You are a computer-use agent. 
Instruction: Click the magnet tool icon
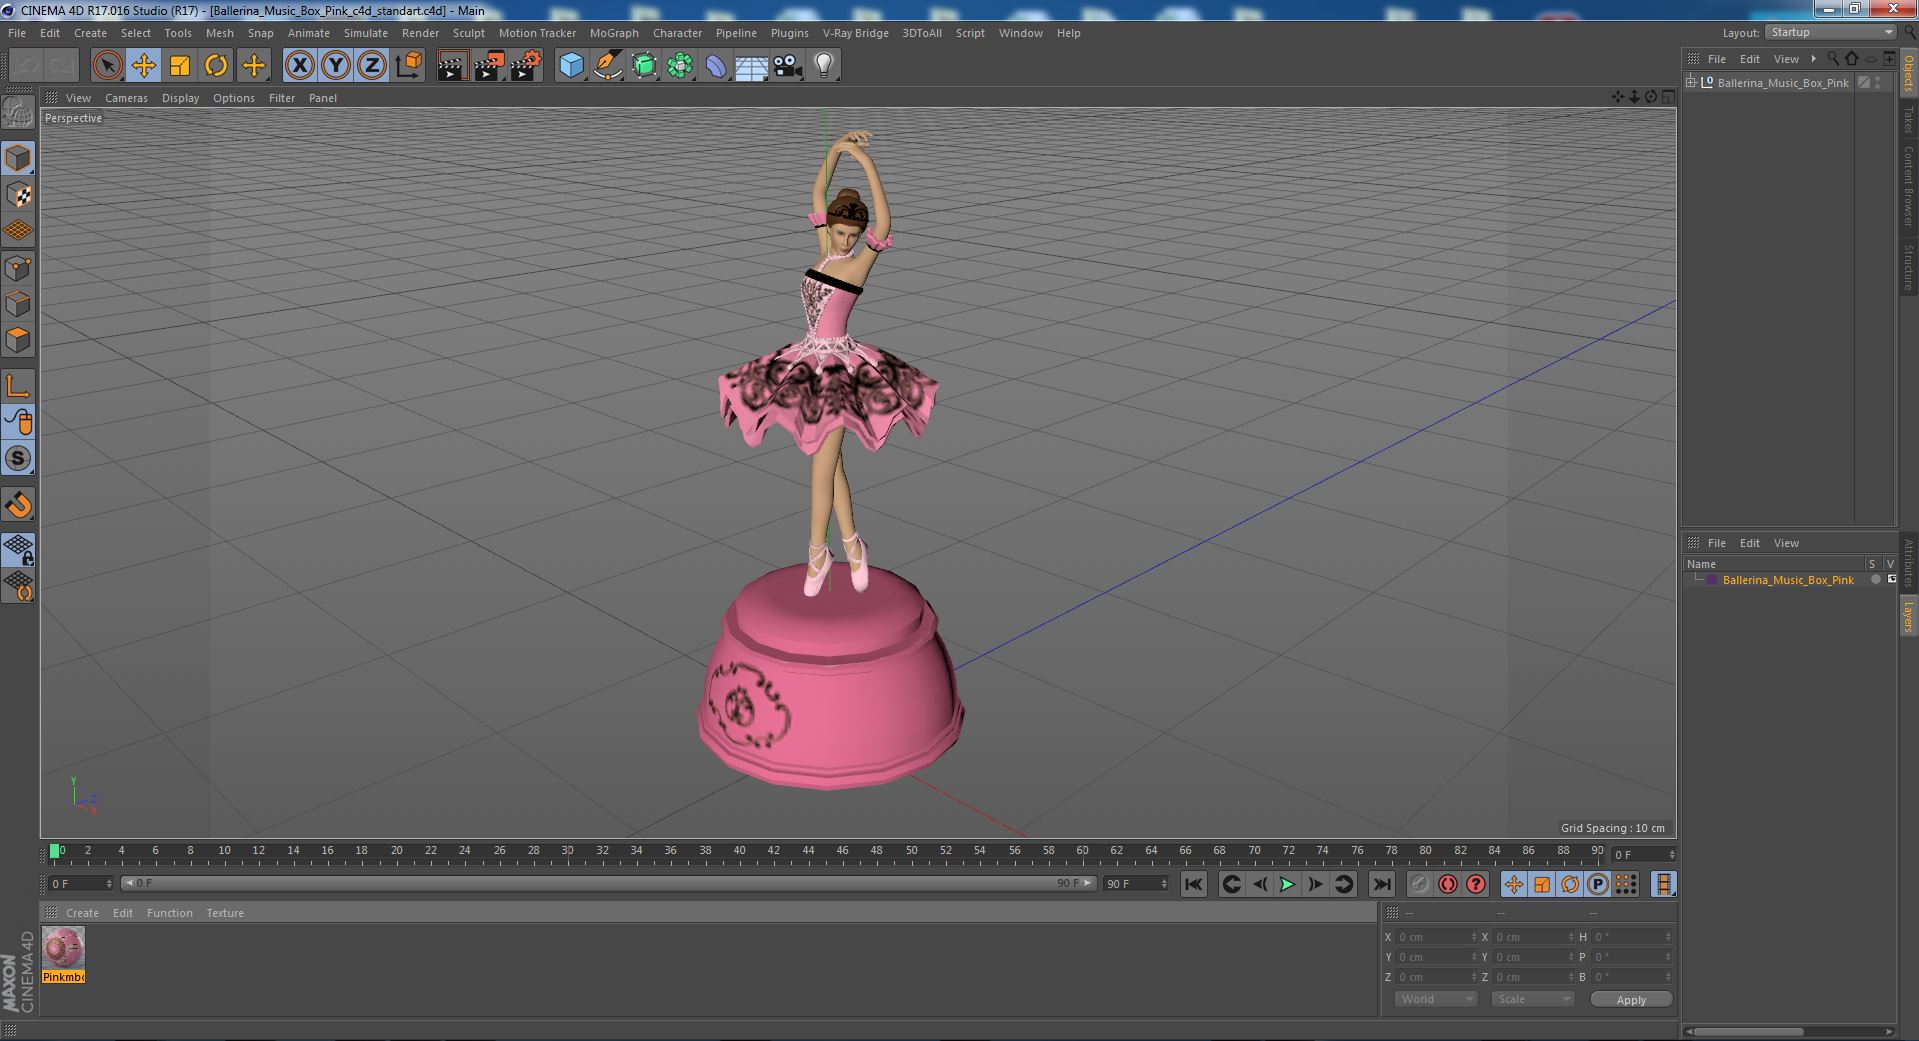(x=18, y=505)
